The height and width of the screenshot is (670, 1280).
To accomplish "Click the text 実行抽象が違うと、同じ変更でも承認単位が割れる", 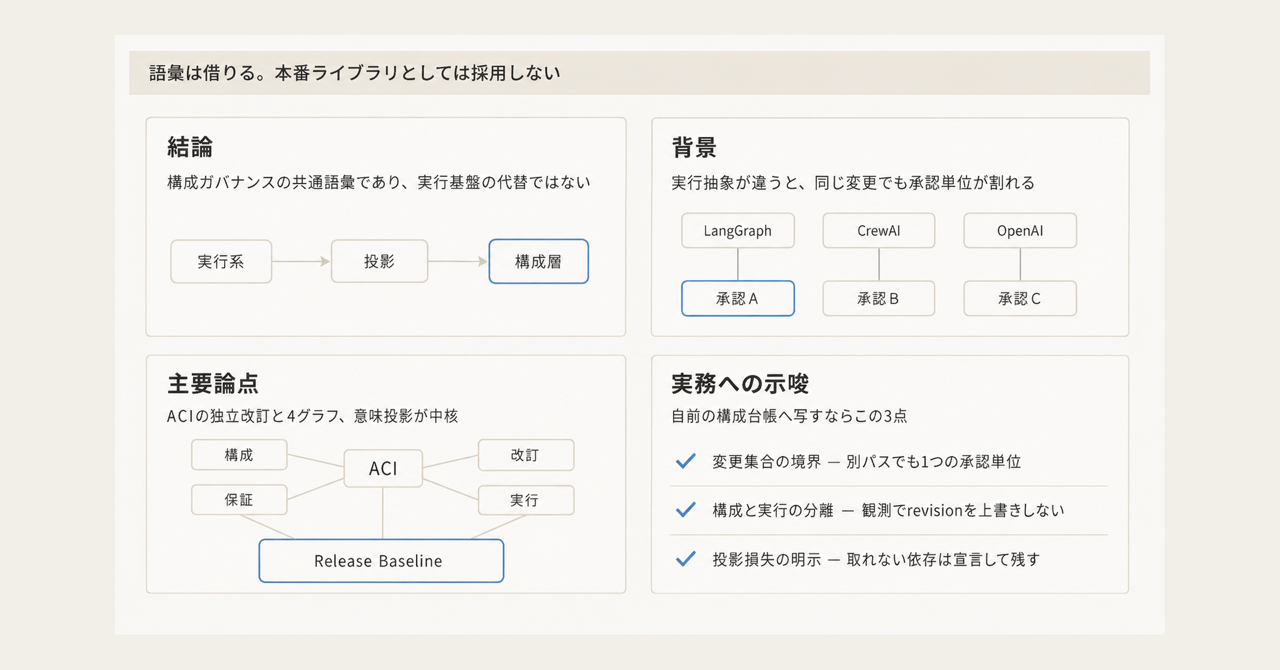I will pos(853,183).
